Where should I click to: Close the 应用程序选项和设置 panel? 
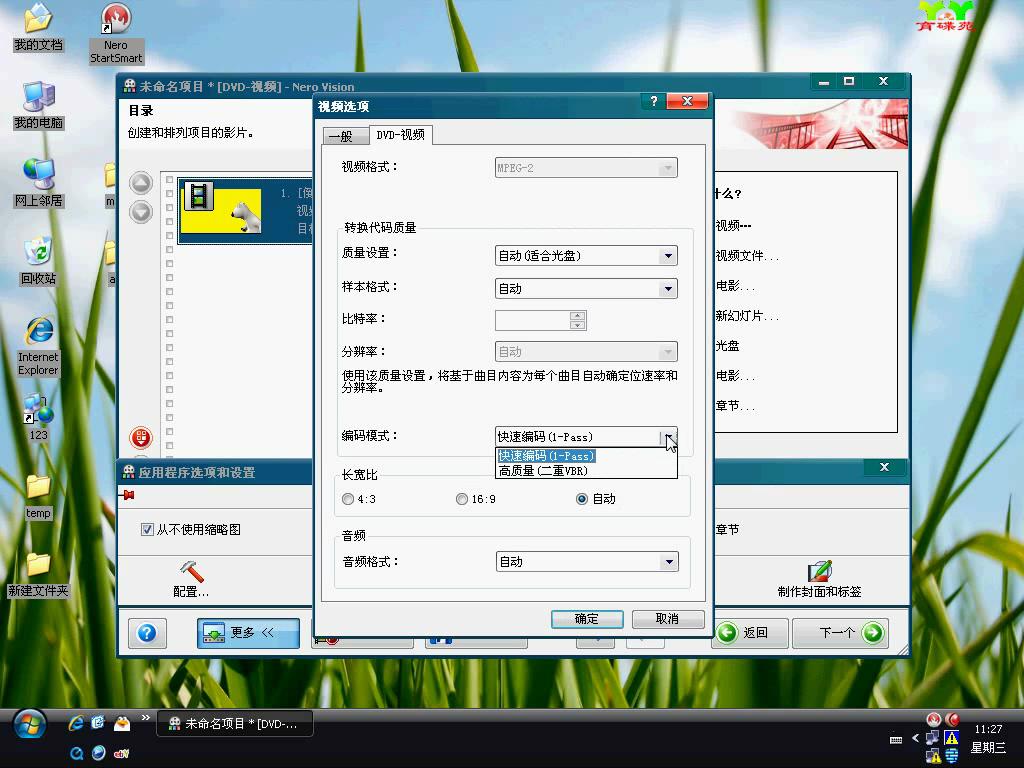coord(884,467)
